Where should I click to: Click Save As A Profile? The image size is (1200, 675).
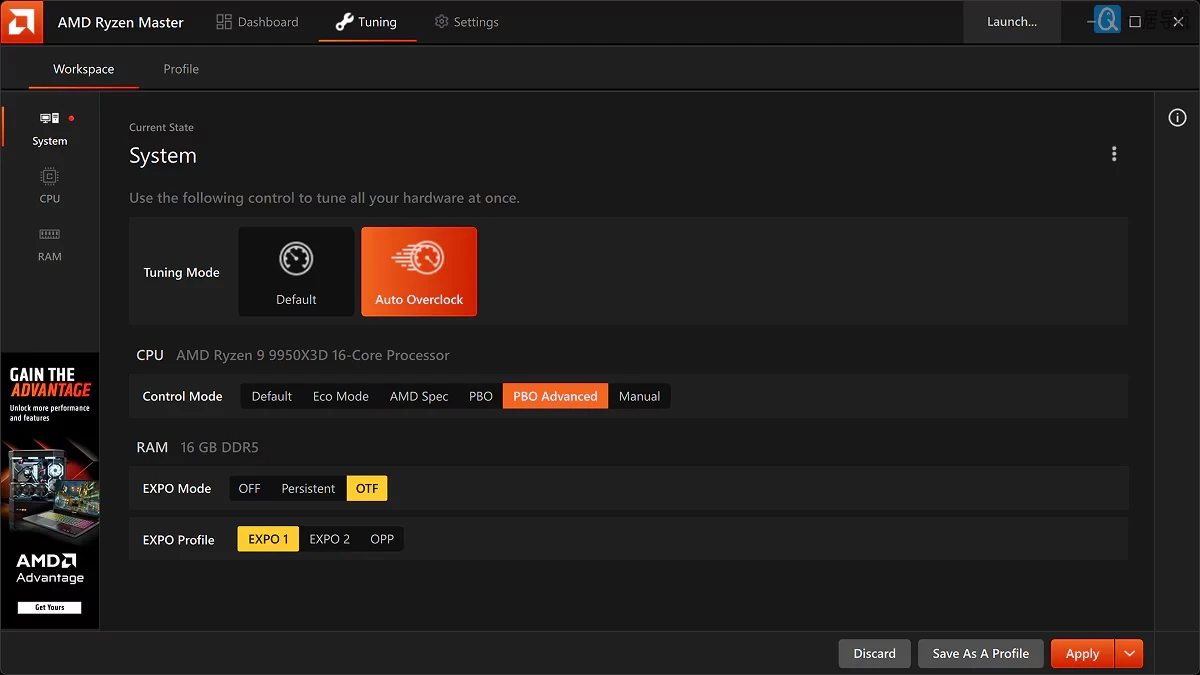click(980, 654)
